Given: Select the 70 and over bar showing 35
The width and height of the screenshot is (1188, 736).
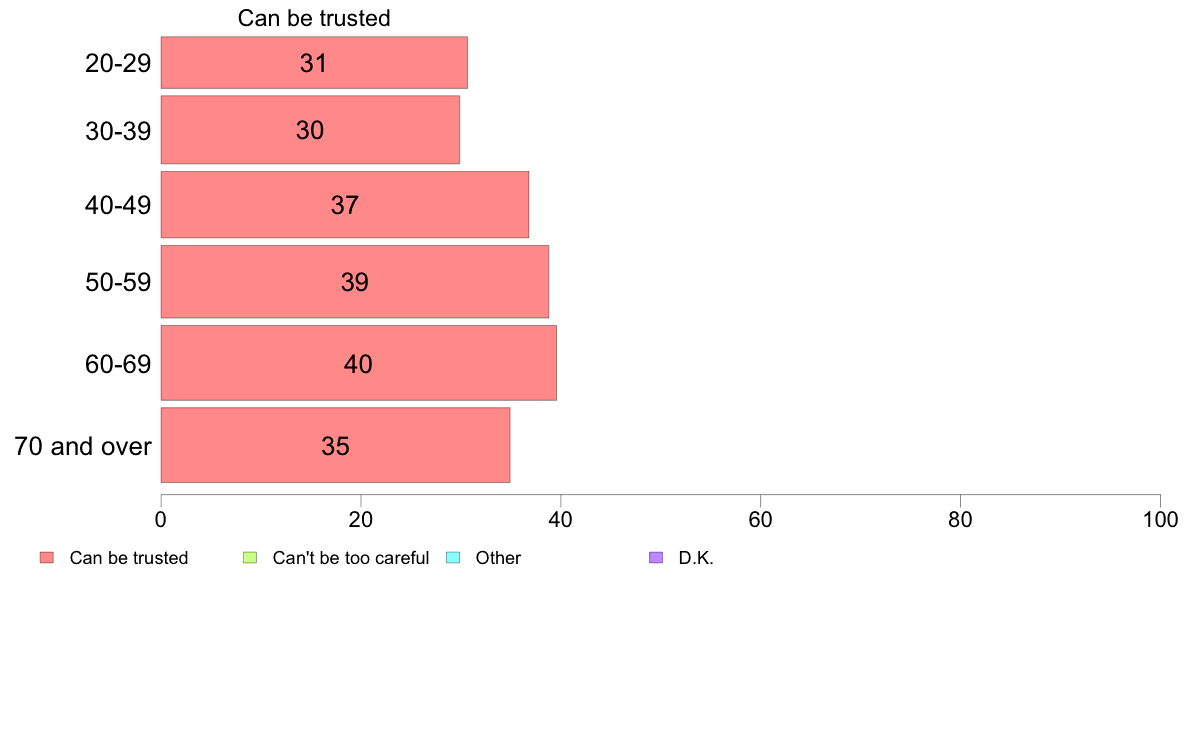Looking at the screenshot, I should (x=336, y=445).
